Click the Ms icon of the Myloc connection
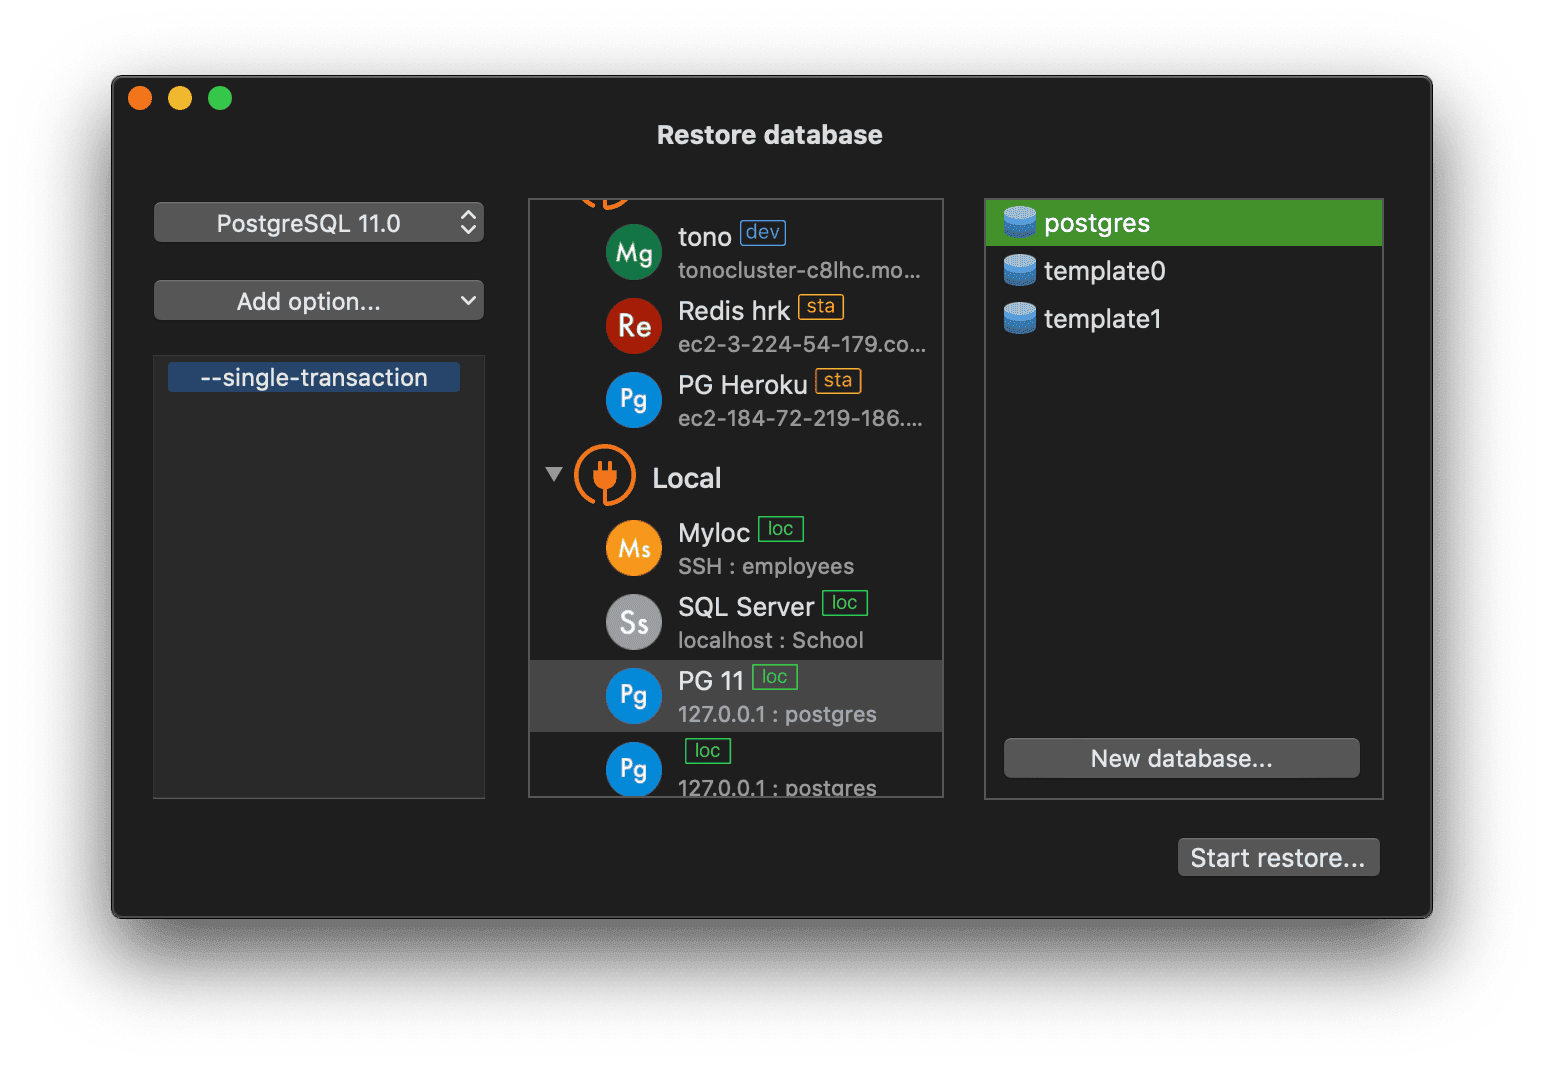 click(x=634, y=548)
